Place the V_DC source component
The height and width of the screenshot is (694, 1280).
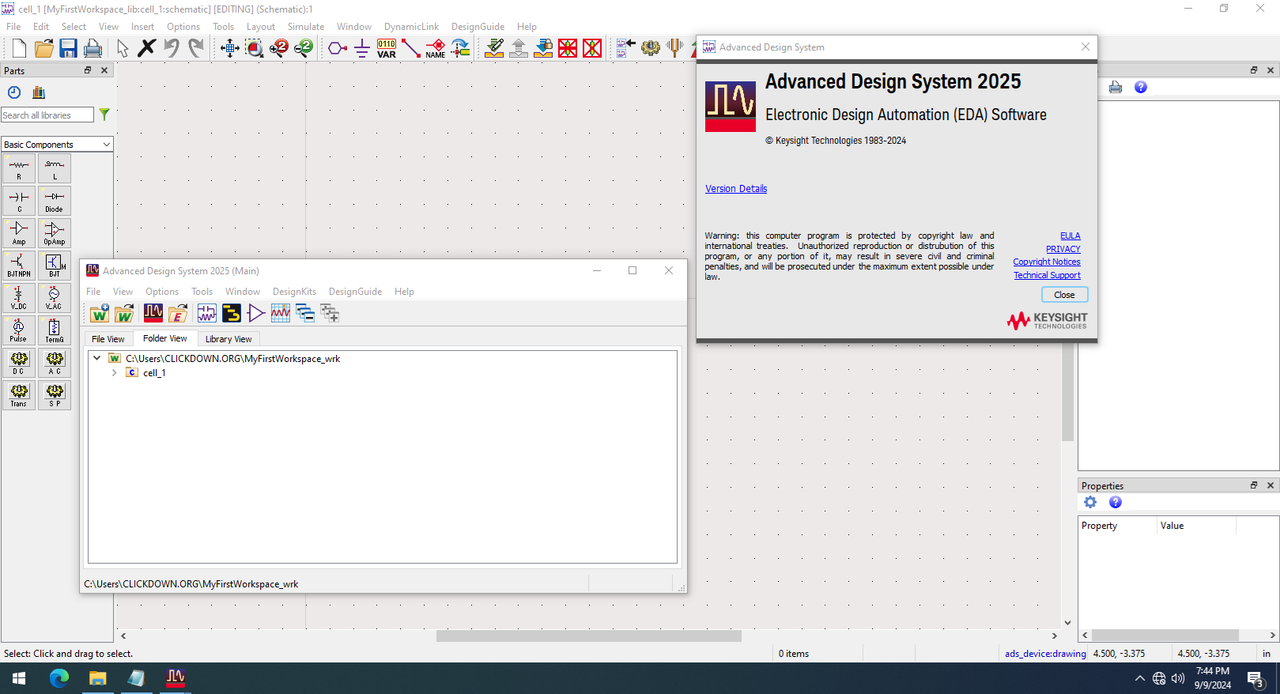click(x=19, y=298)
